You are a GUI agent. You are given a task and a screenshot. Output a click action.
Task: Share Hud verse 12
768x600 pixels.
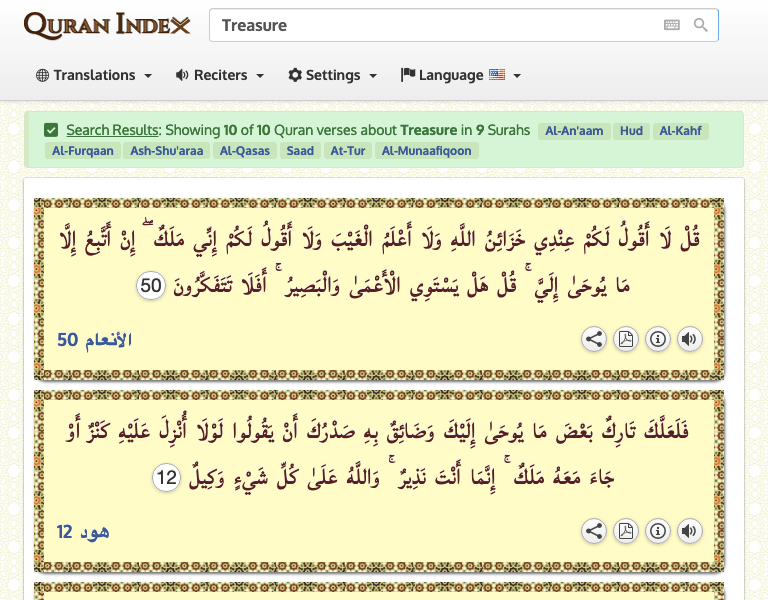point(594,531)
